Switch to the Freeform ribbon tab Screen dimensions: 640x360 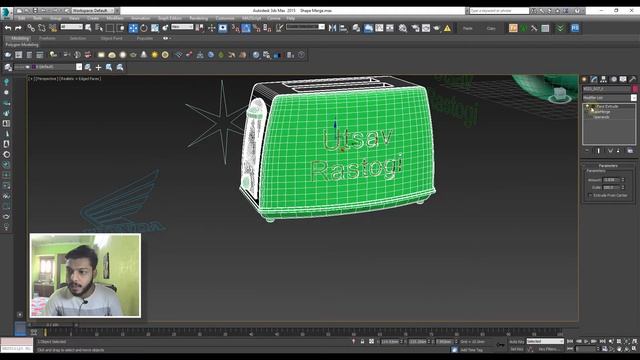coord(47,38)
